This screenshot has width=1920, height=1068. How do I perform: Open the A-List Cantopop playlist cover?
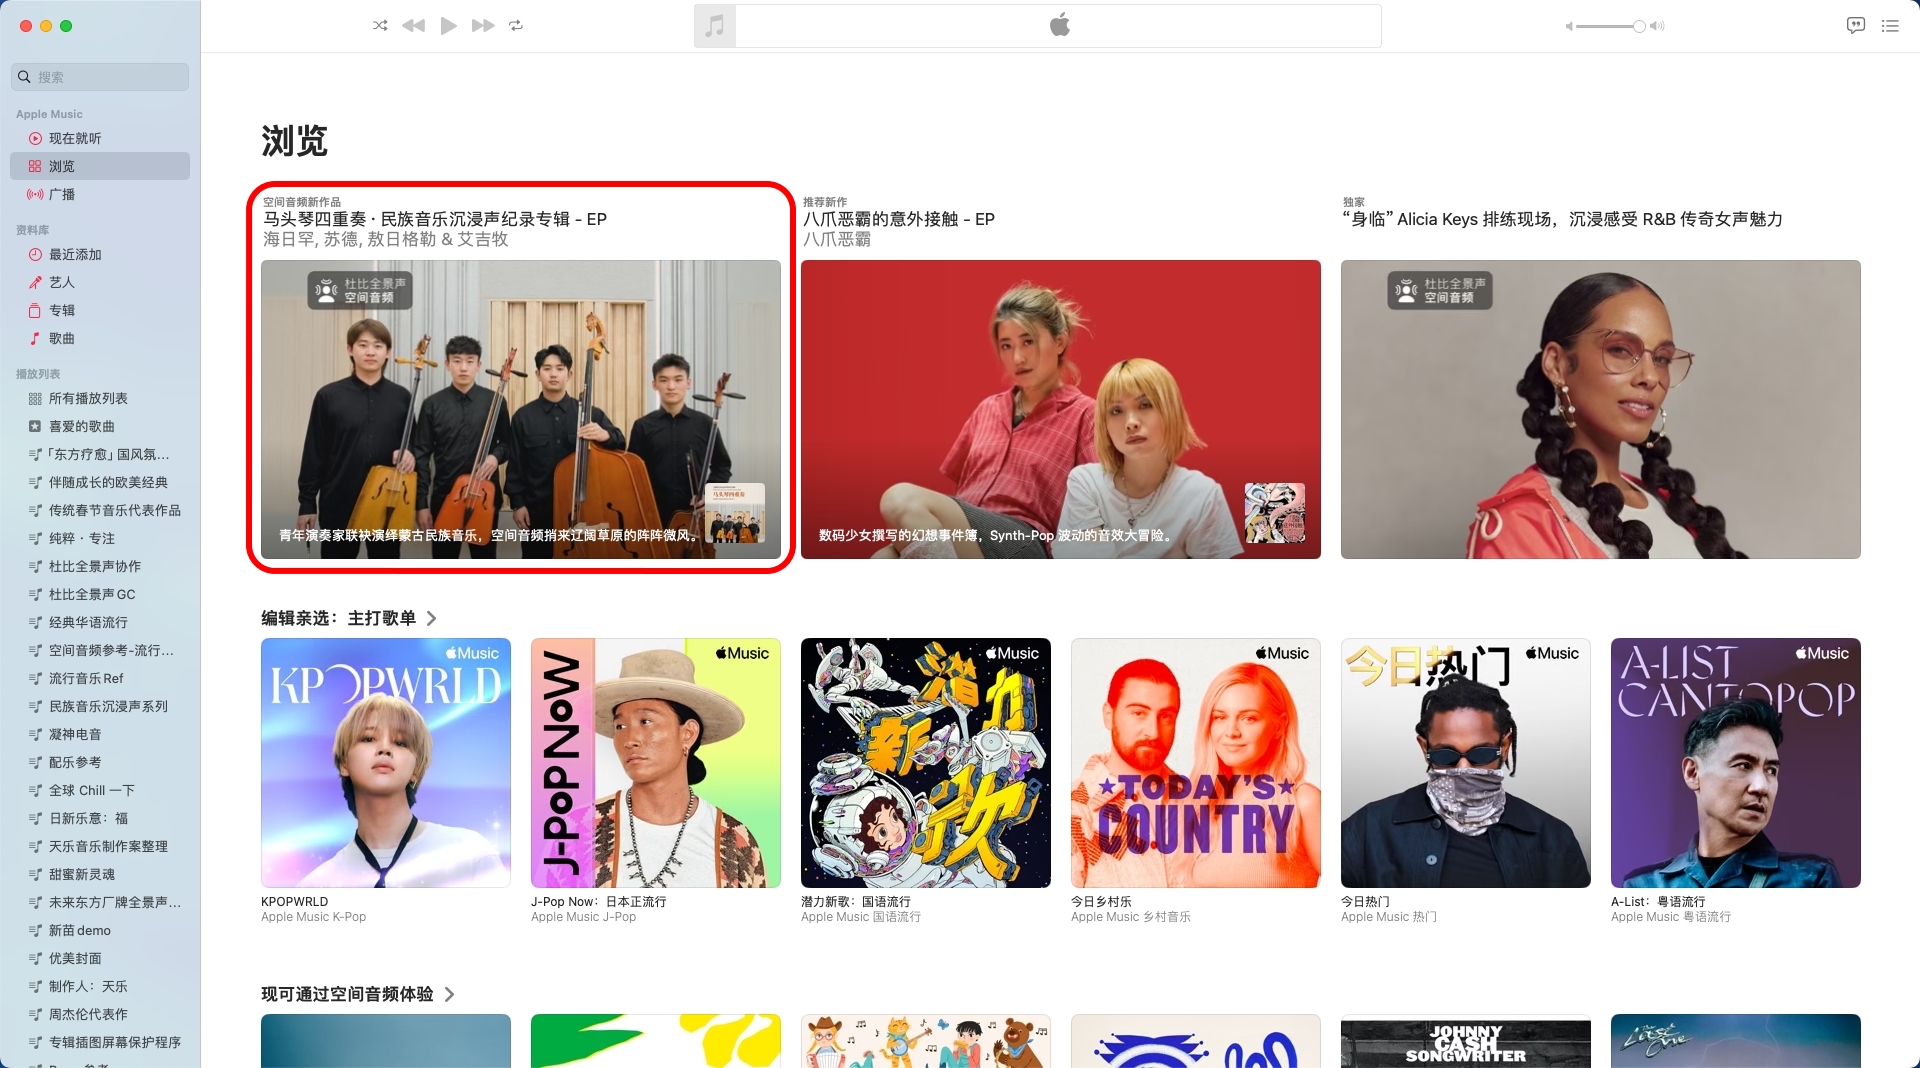[1736, 763]
